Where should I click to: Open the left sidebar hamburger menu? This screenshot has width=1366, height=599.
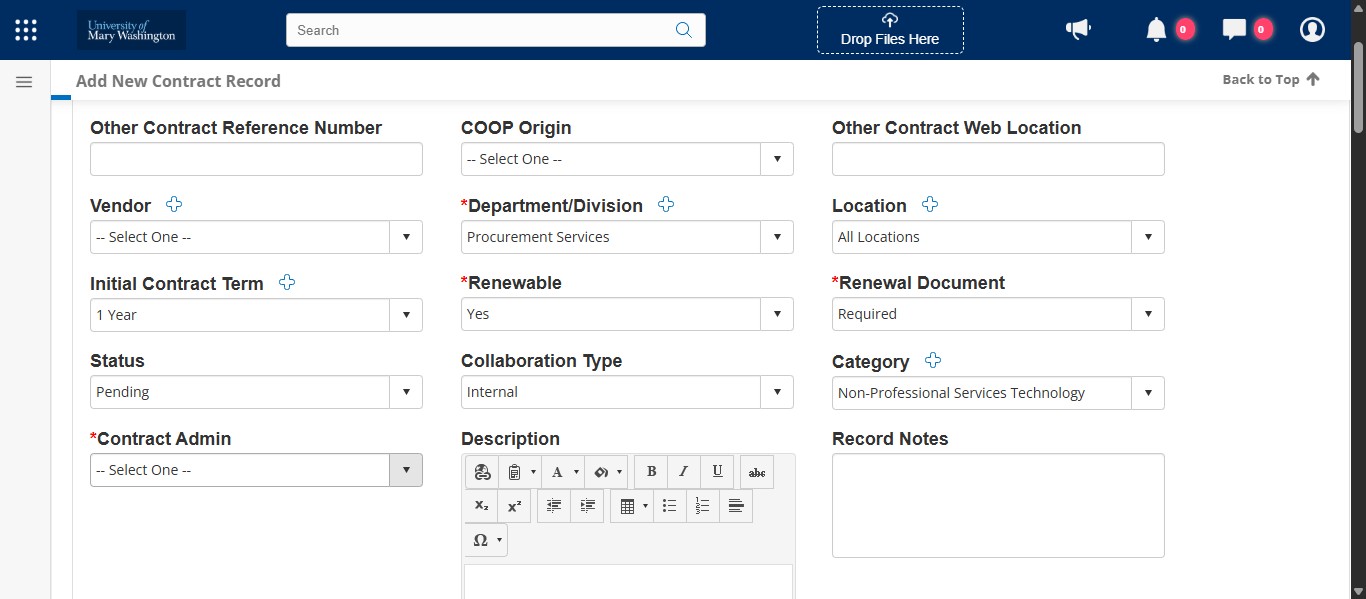(24, 81)
